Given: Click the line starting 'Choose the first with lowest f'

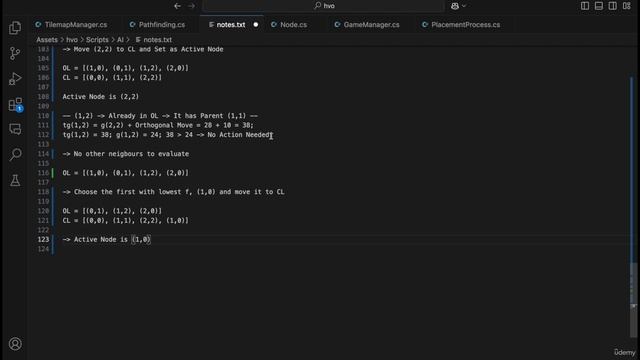Looking at the screenshot, I should pyautogui.click(x=173, y=191).
